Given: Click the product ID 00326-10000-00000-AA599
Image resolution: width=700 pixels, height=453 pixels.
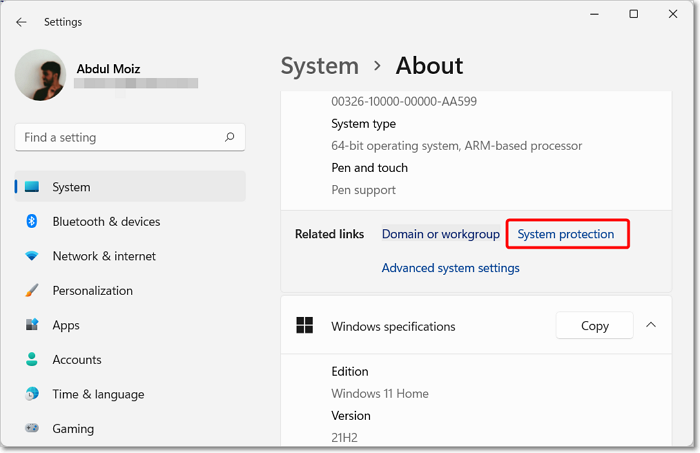Looking at the screenshot, I should click(404, 101).
